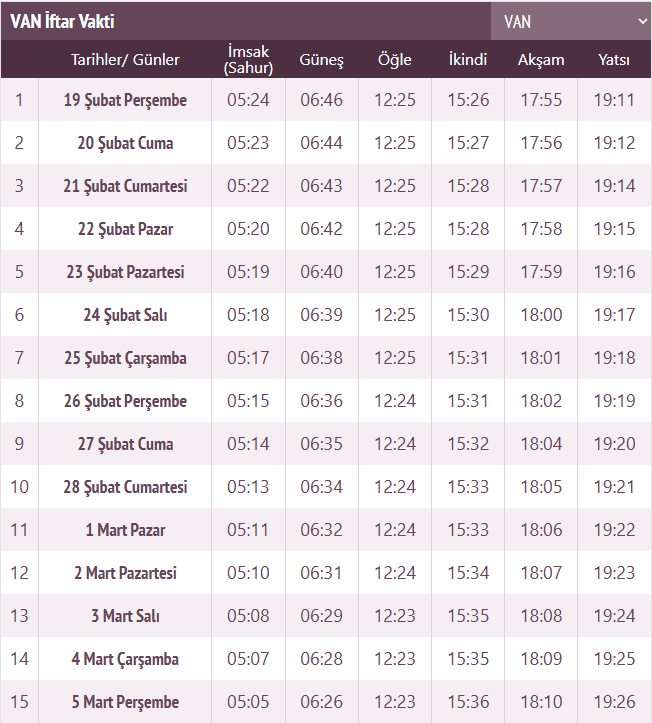Image resolution: width=652 pixels, height=723 pixels.
Task: Click the Tarihler/ Günler column header
Action: tap(125, 60)
